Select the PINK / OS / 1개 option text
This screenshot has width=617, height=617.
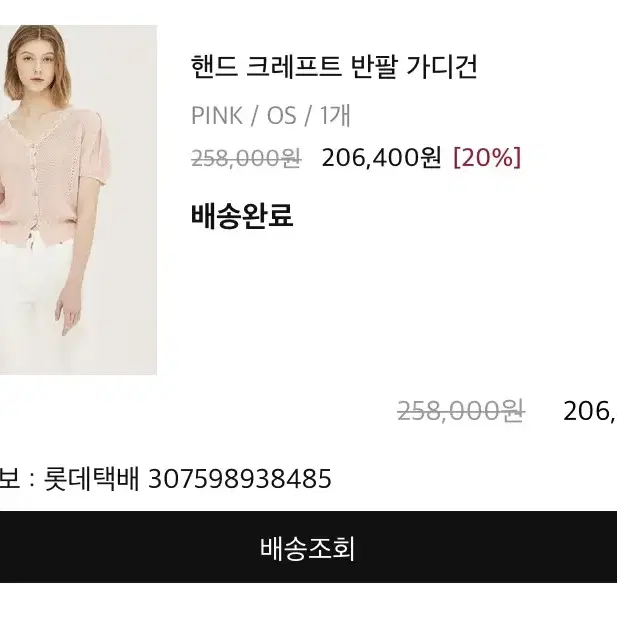(270, 116)
